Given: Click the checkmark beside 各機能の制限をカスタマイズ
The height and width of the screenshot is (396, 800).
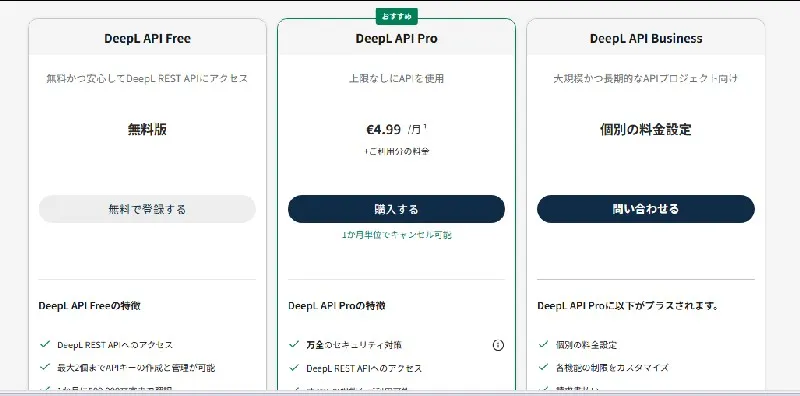Looking at the screenshot, I should [543, 367].
